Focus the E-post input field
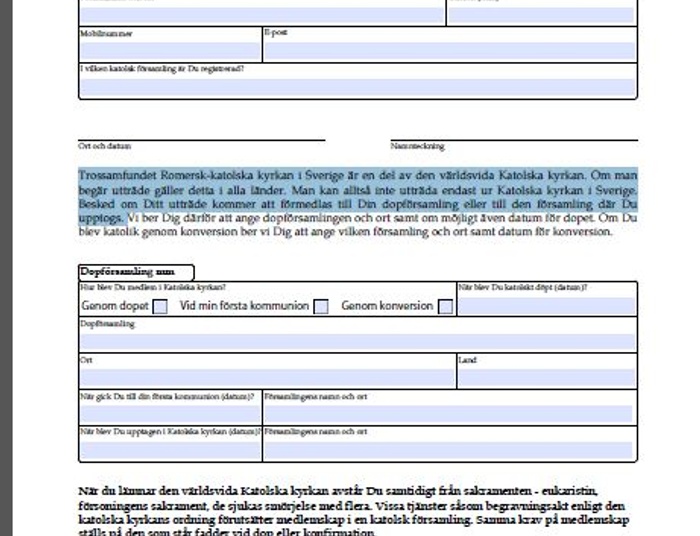The image size is (700, 536). pos(448,50)
